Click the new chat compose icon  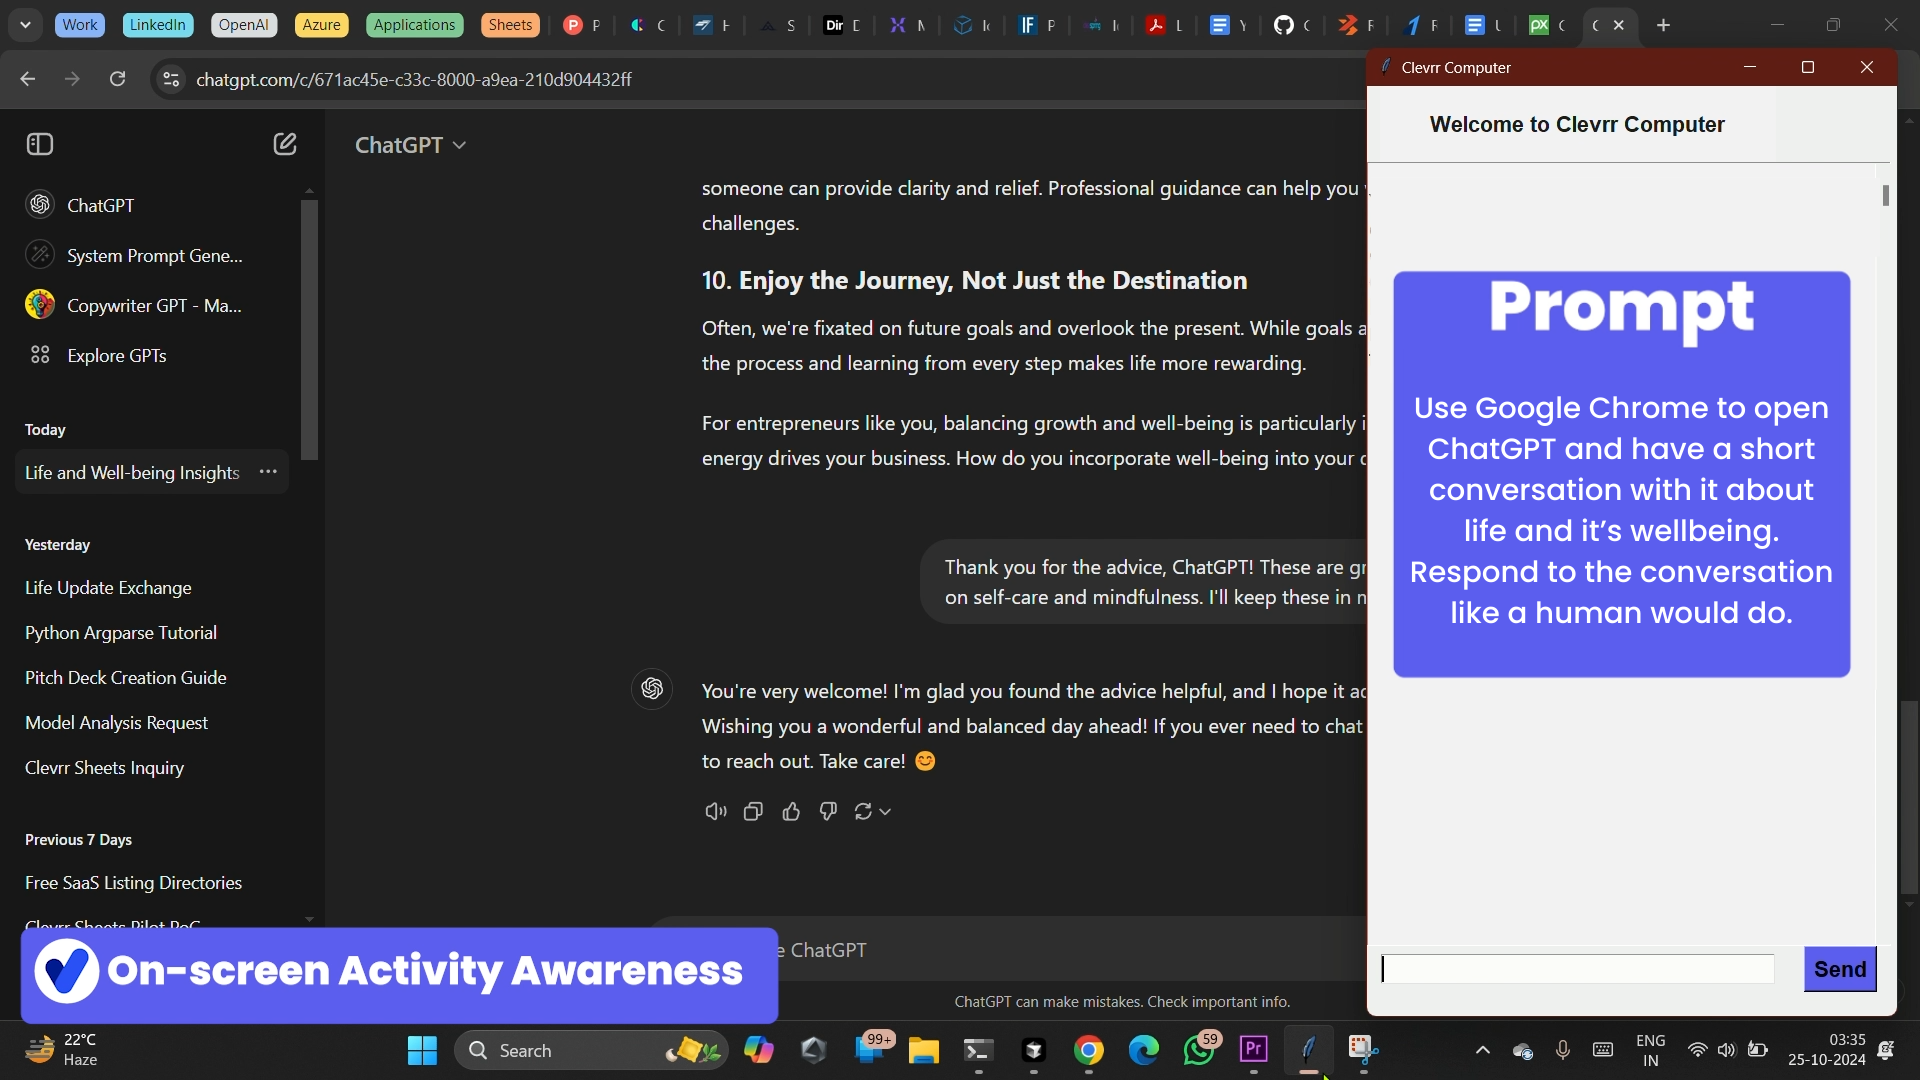[x=285, y=144]
